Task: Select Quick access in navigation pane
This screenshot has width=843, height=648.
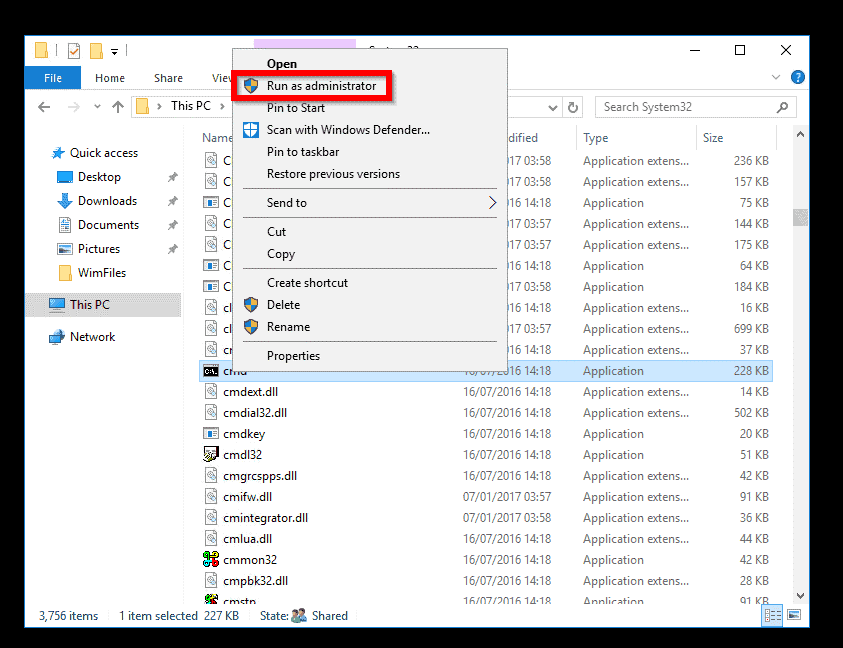Action: [104, 153]
